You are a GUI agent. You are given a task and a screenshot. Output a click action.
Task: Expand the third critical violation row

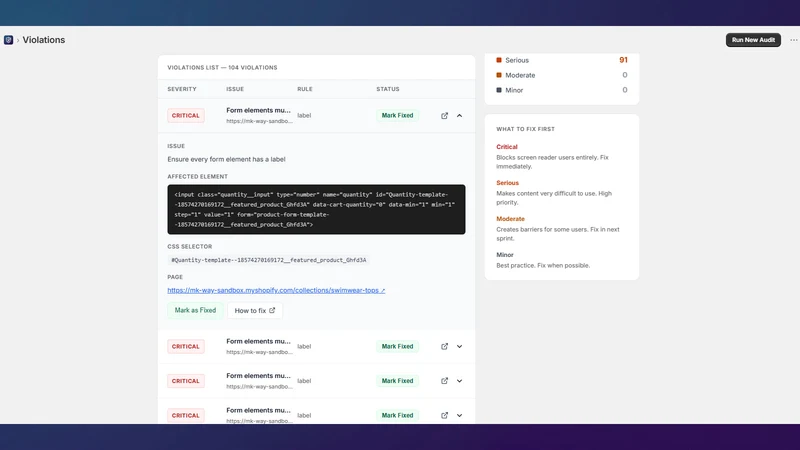[x=460, y=381]
